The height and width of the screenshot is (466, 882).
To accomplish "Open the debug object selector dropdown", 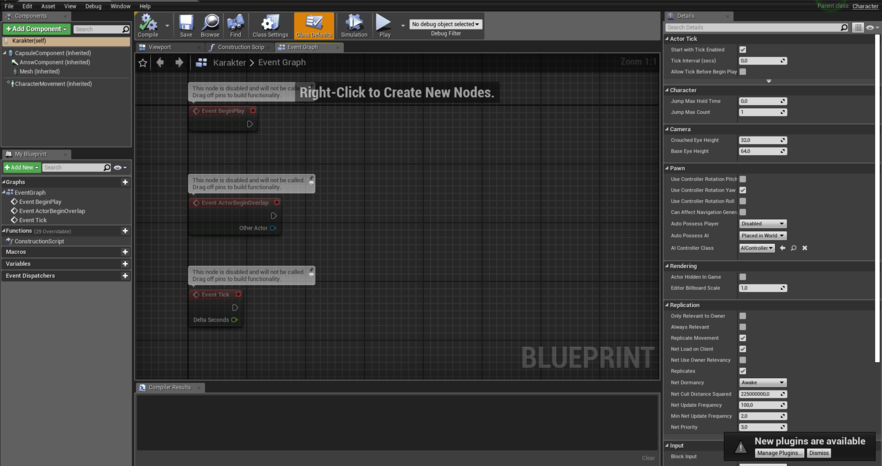I will coord(446,24).
